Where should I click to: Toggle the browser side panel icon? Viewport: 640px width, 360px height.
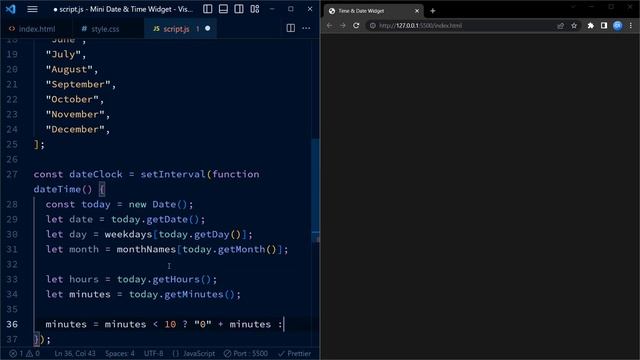pyautogui.click(x=604, y=26)
